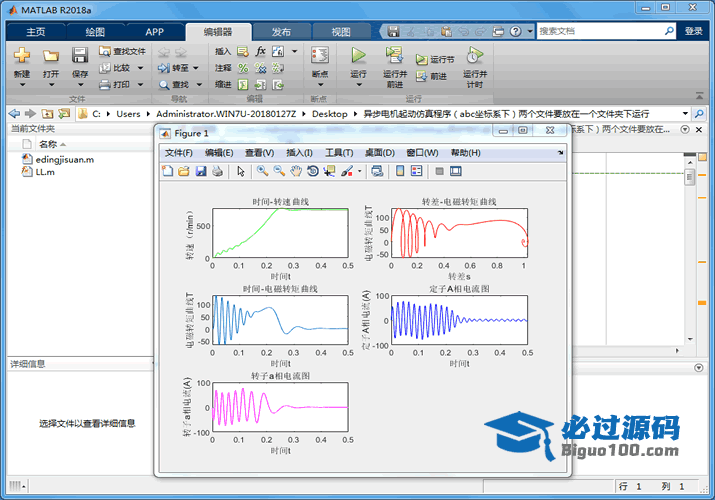Click the Name (名称) column header

pos(48,144)
